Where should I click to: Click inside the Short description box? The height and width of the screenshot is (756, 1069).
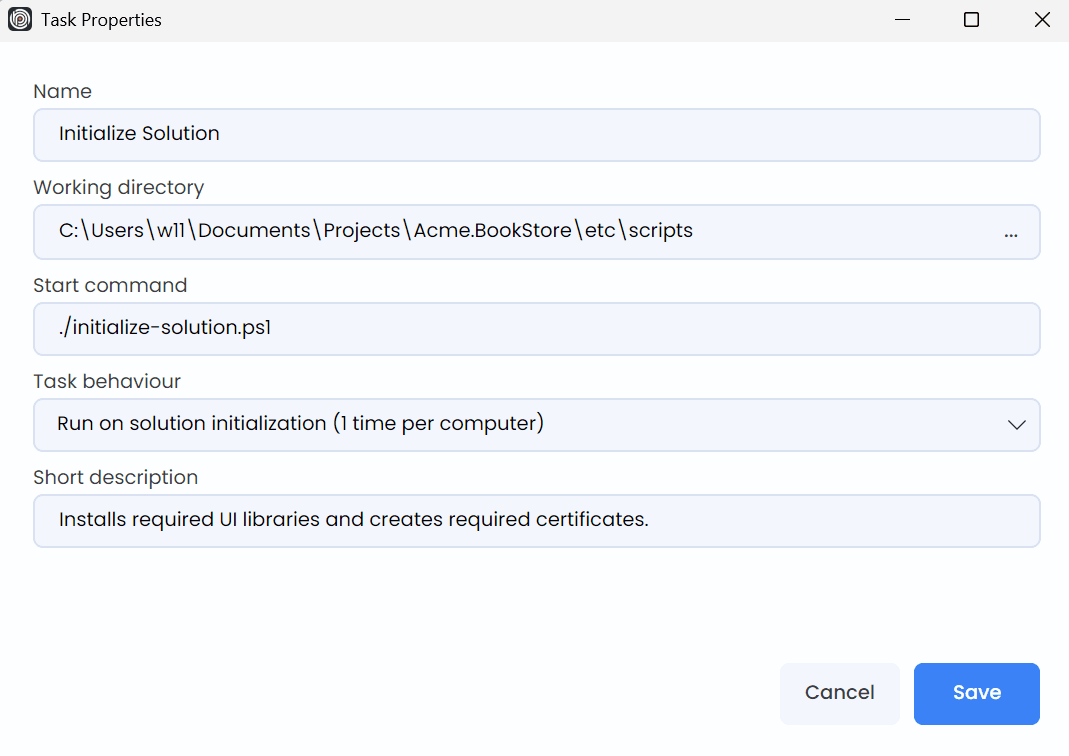point(536,520)
